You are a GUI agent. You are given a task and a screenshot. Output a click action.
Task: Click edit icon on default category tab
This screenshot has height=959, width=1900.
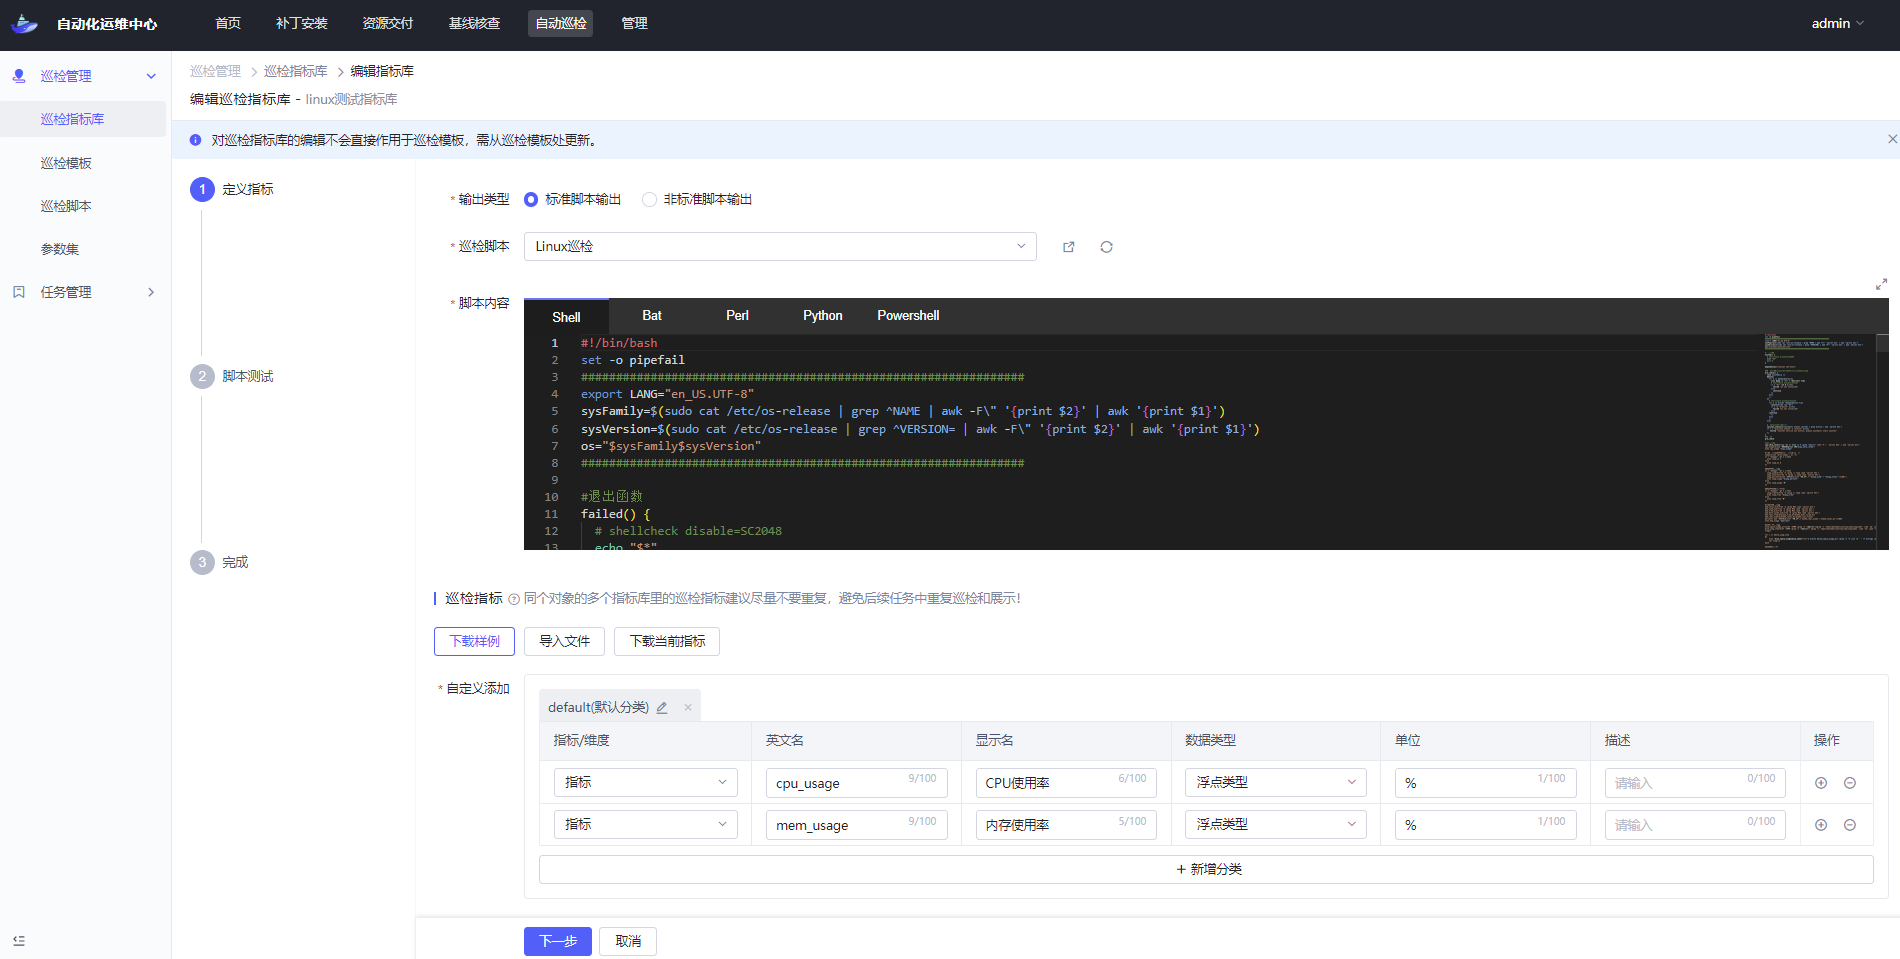662,708
